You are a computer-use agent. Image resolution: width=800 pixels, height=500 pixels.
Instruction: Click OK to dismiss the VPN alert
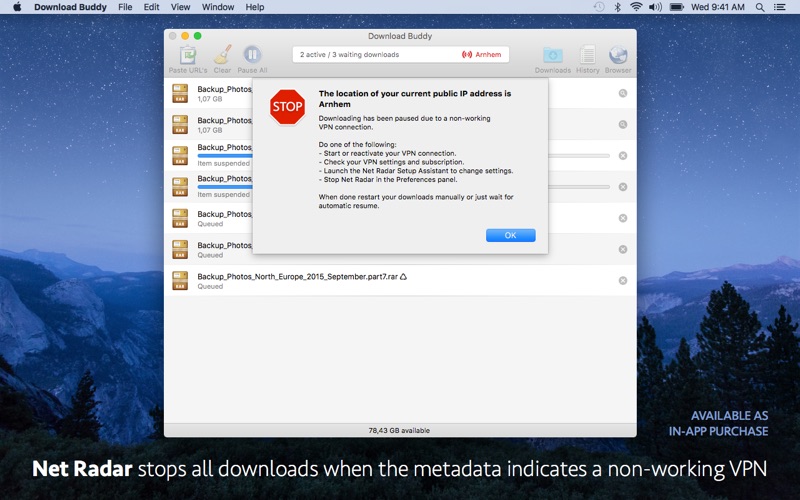(x=510, y=235)
